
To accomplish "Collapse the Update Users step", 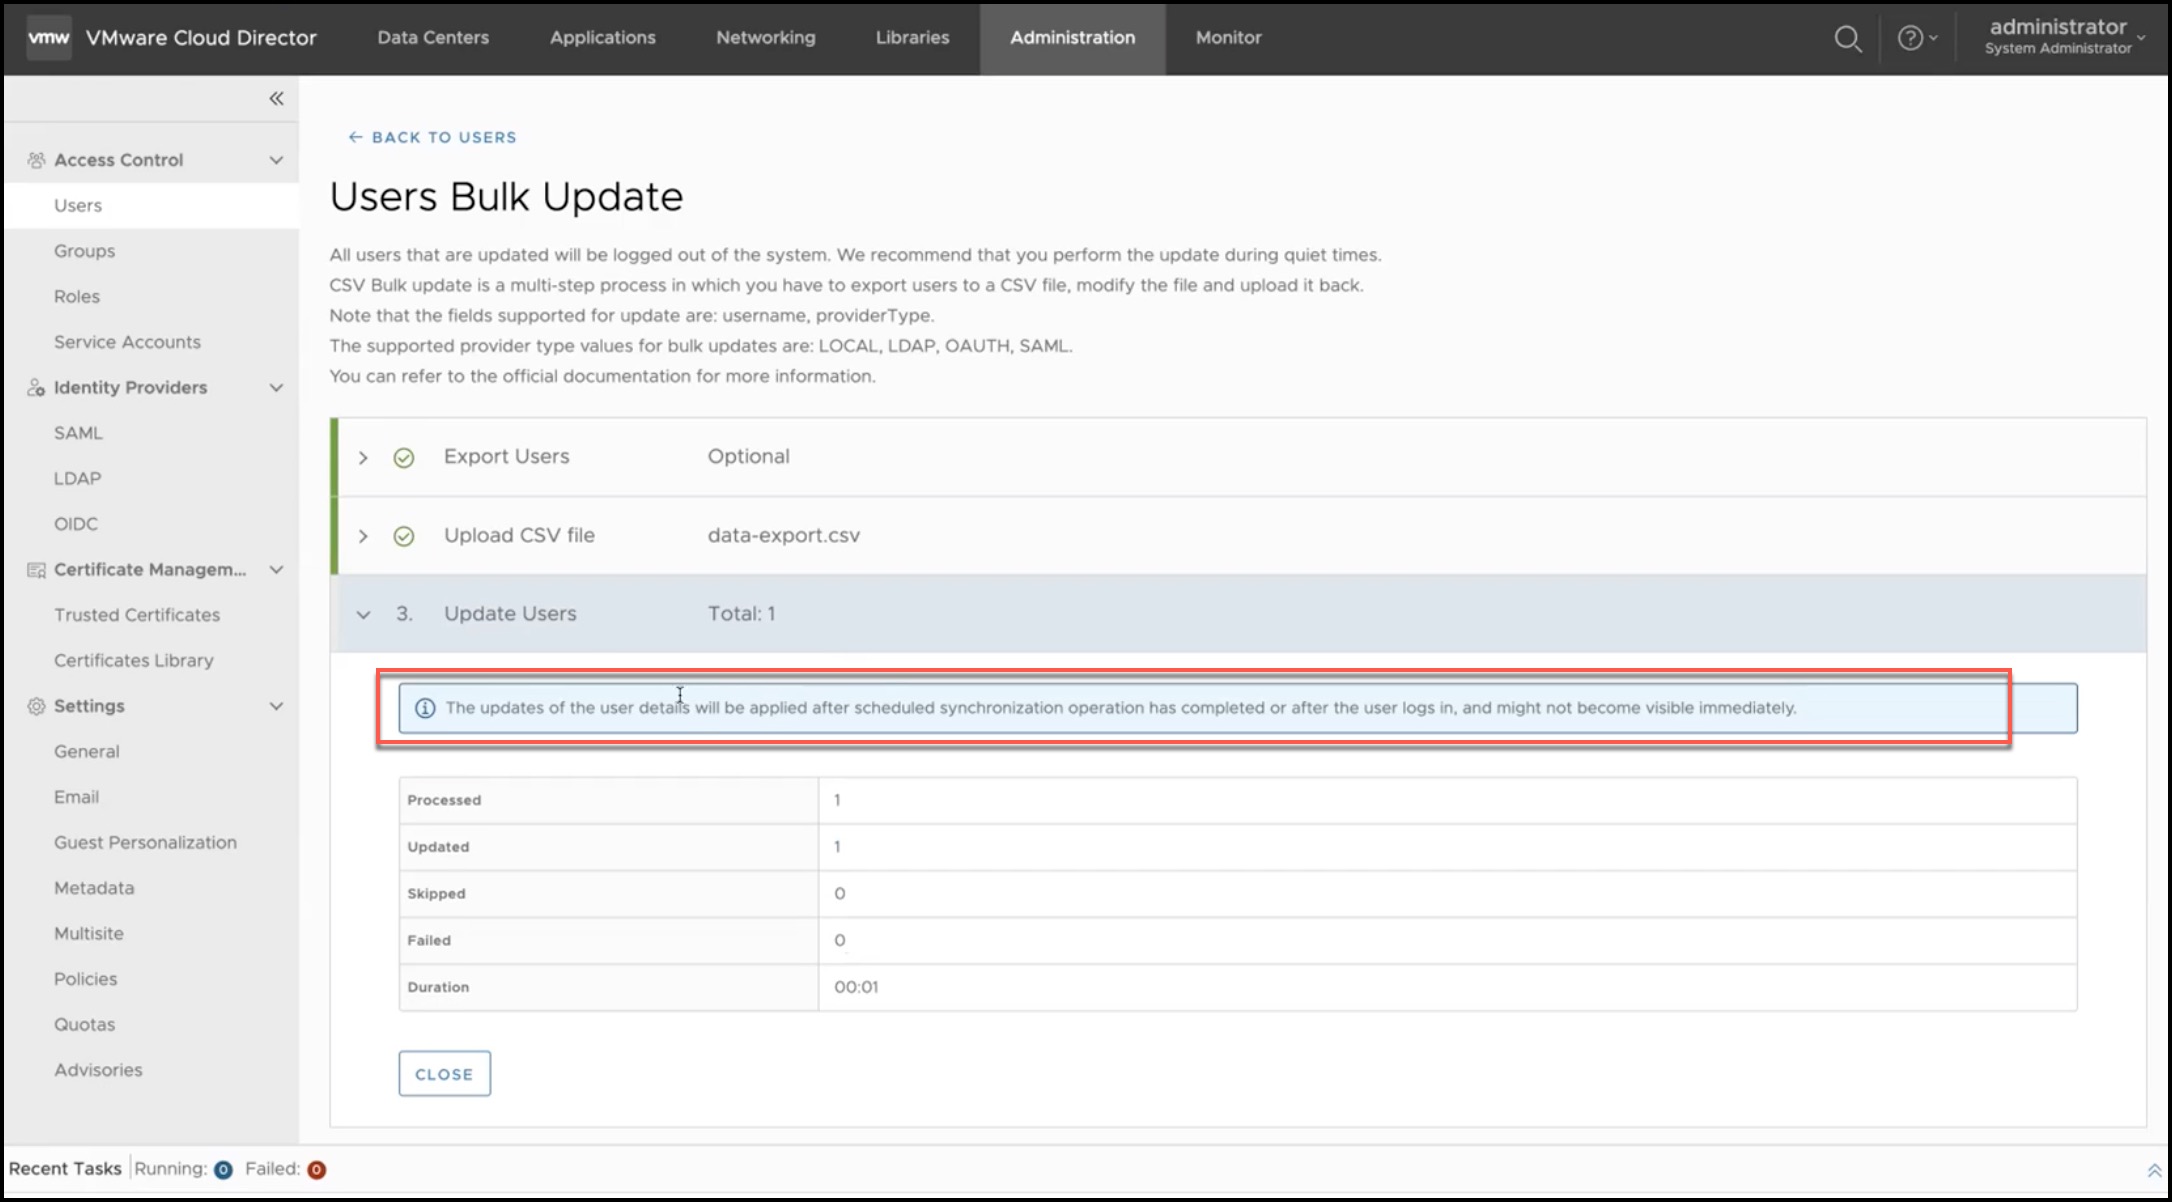I will coord(363,614).
